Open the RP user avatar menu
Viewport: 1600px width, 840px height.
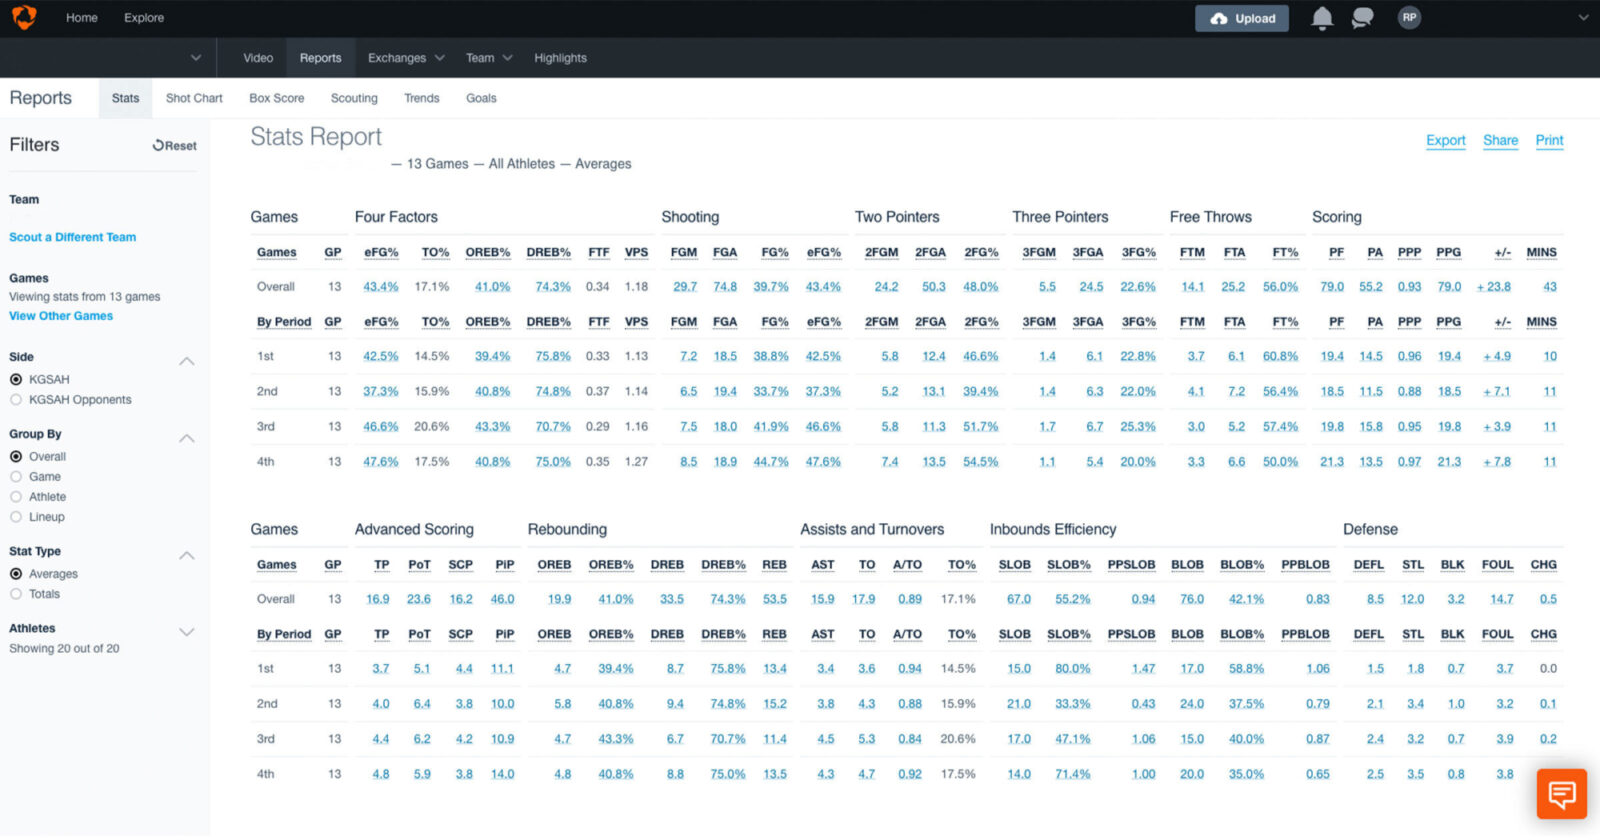[x=1409, y=18]
